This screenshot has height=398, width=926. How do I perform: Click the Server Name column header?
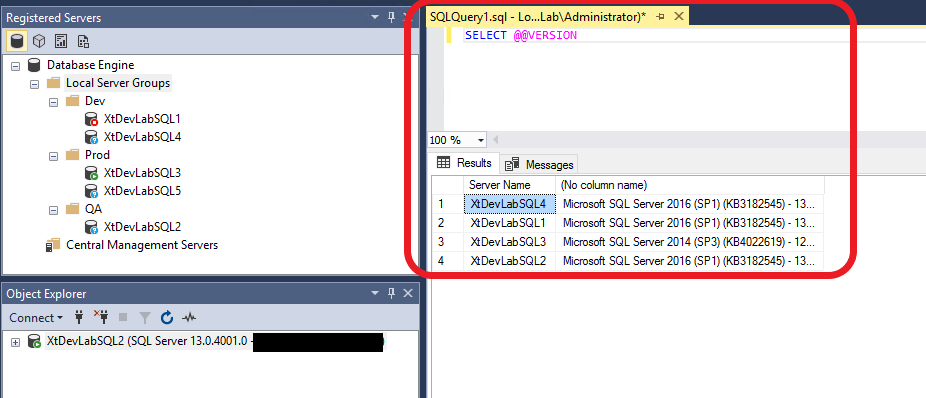click(509, 185)
